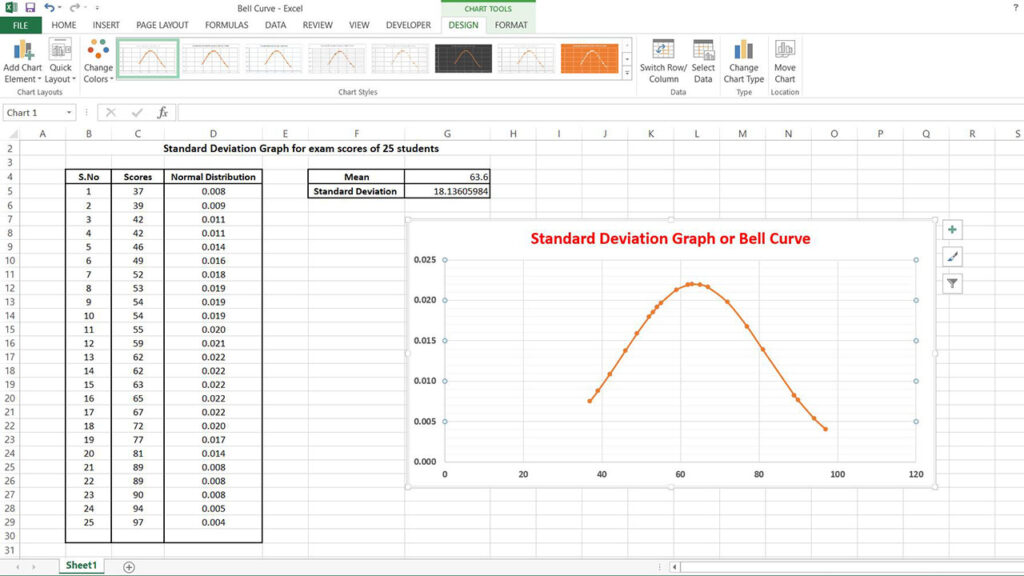This screenshot has width=1024, height=576.
Task: Select the Sheet1 tab
Action: pos(83,565)
